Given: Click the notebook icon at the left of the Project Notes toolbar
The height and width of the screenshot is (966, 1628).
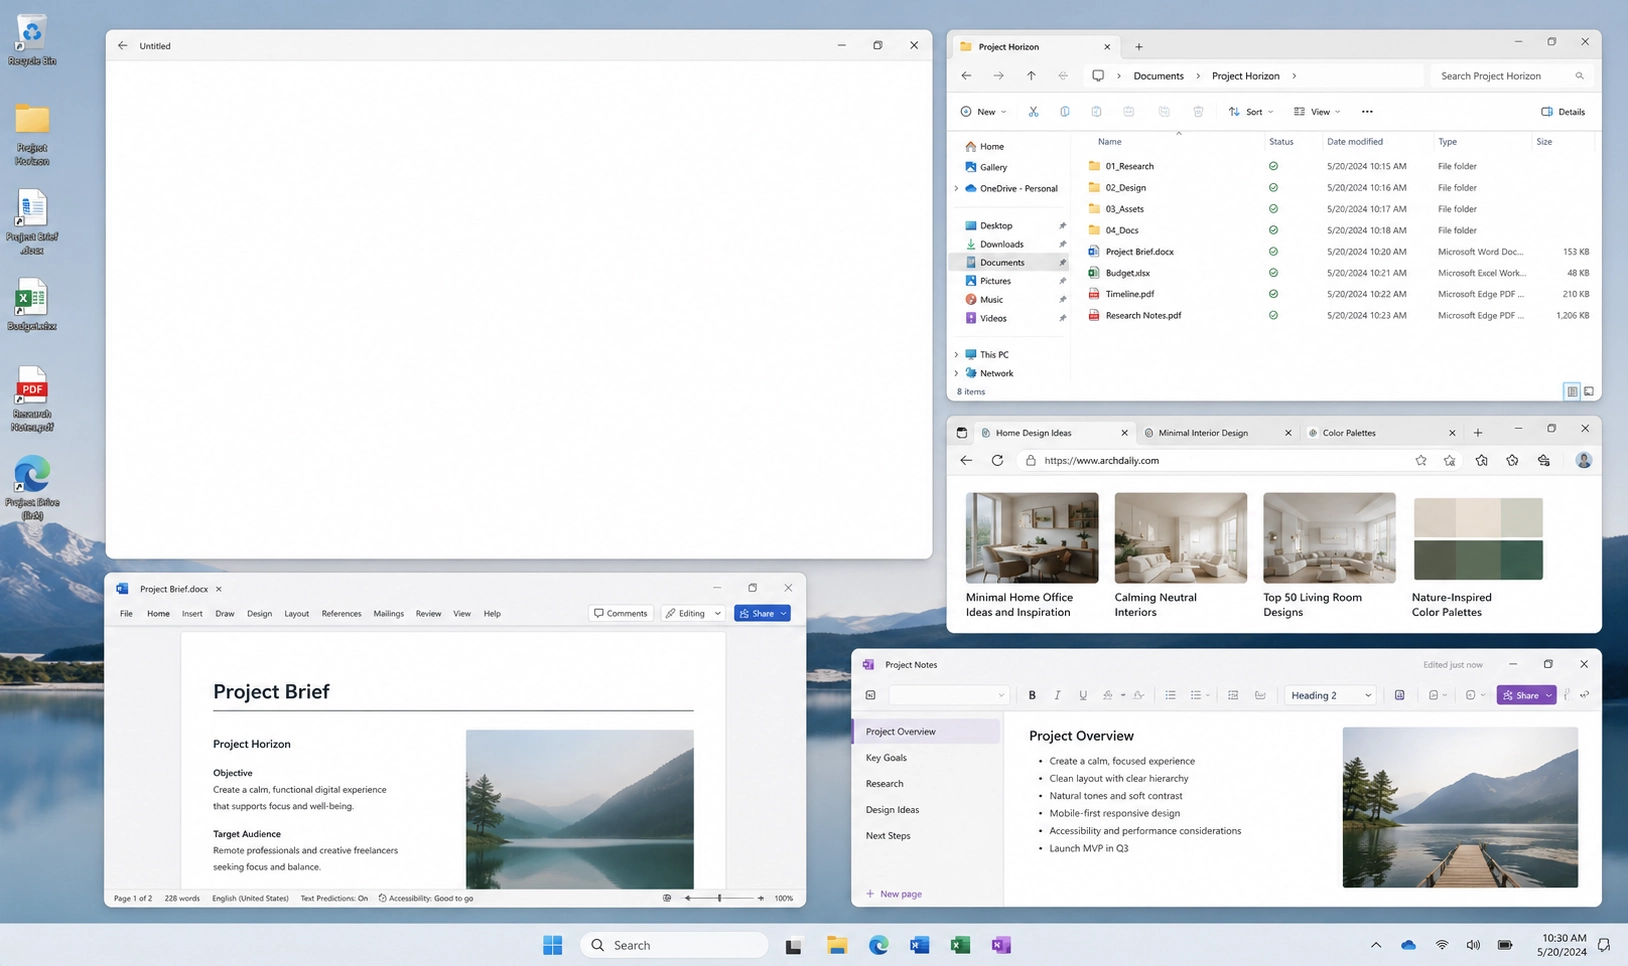Looking at the screenshot, I should click(870, 695).
